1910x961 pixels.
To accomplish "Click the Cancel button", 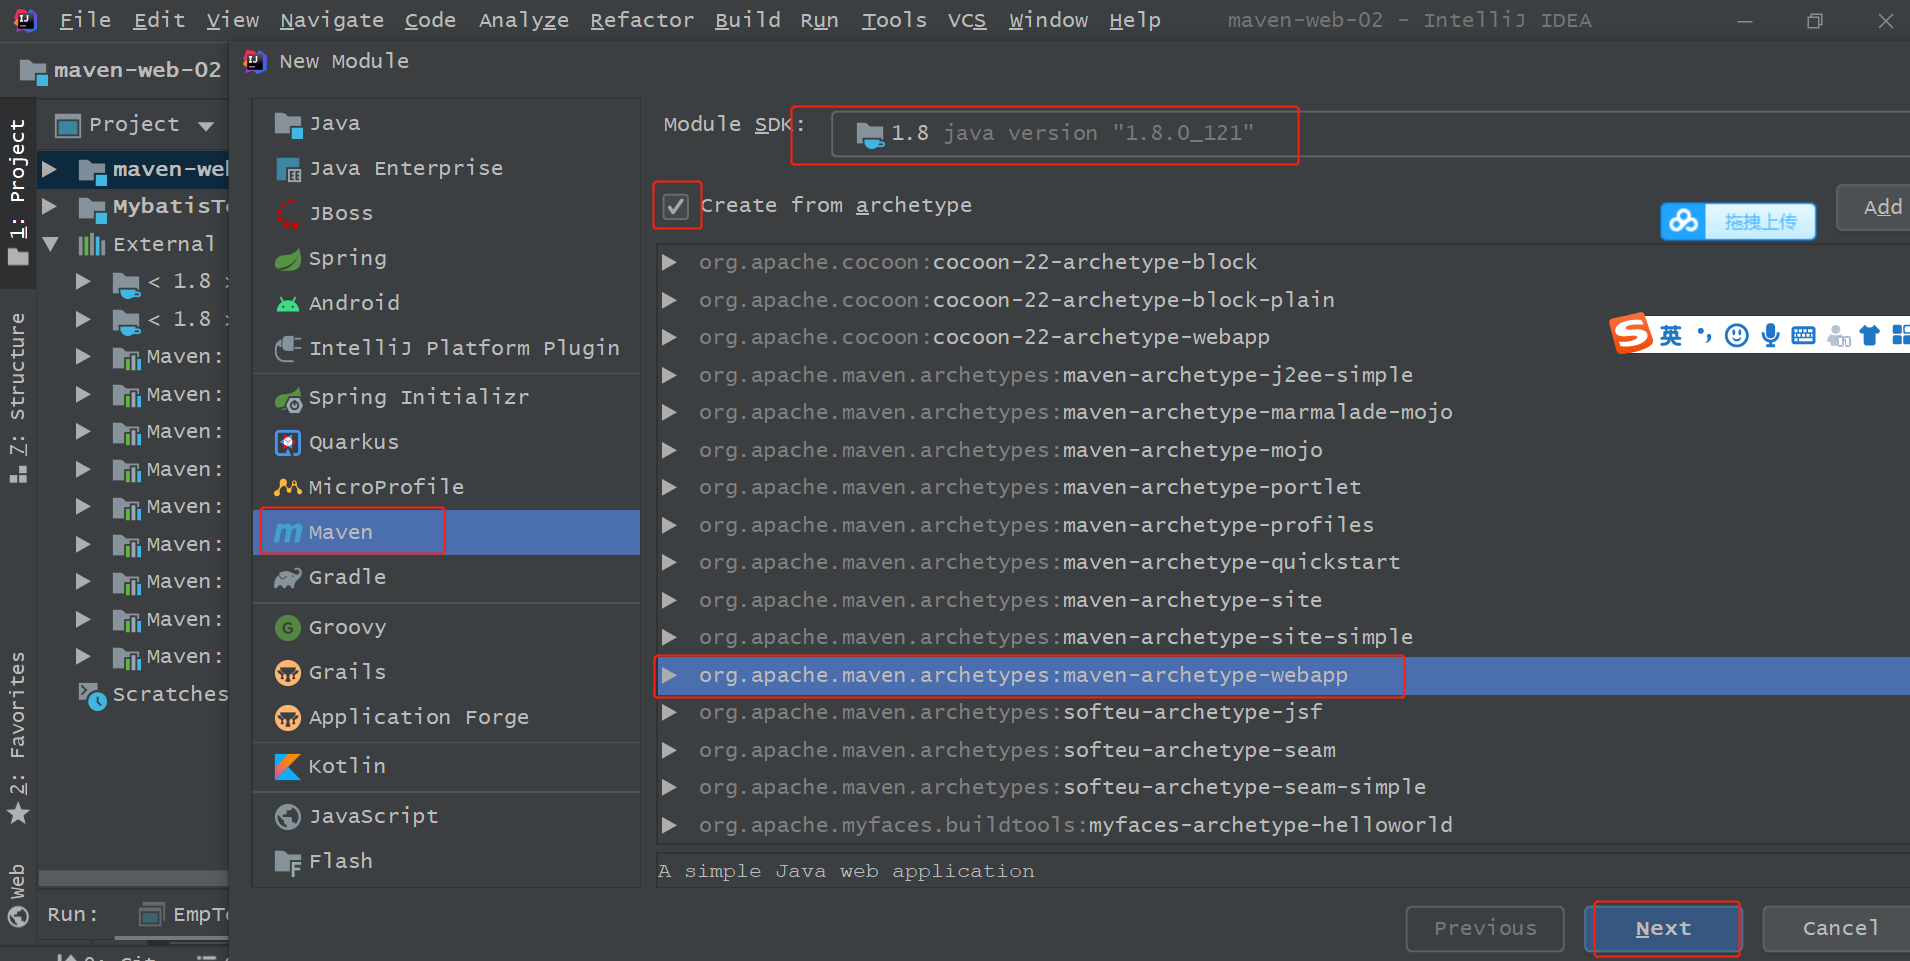I will 1839,929.
